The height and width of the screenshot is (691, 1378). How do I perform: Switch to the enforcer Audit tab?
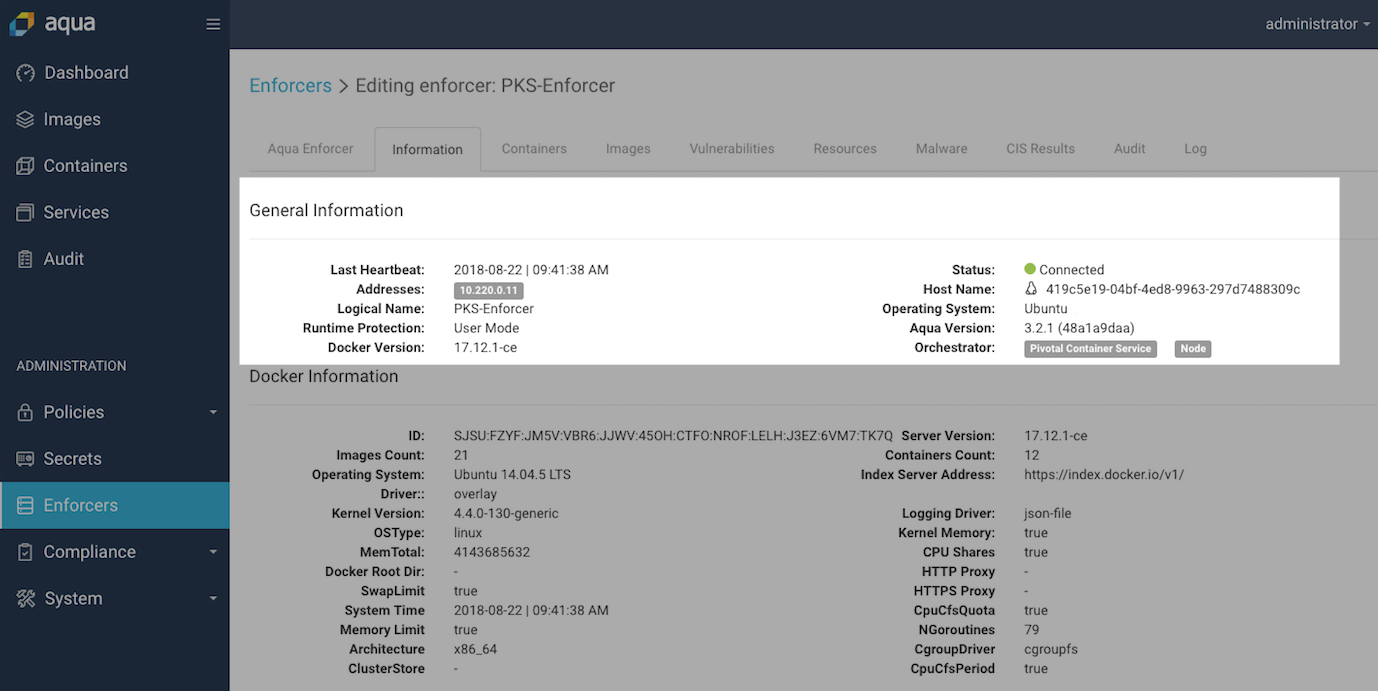(1130, 148)
